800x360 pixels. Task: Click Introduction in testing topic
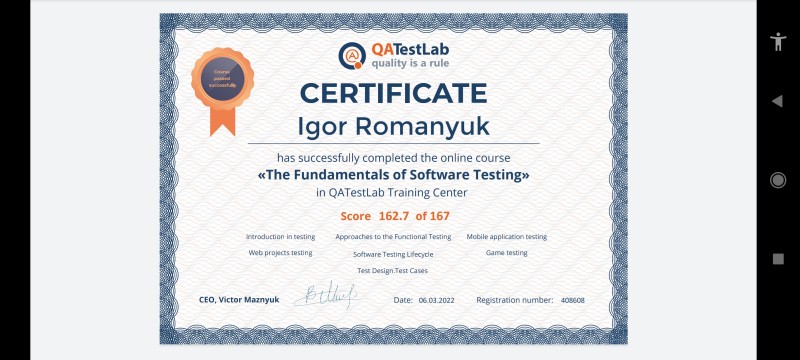point(280,237)
